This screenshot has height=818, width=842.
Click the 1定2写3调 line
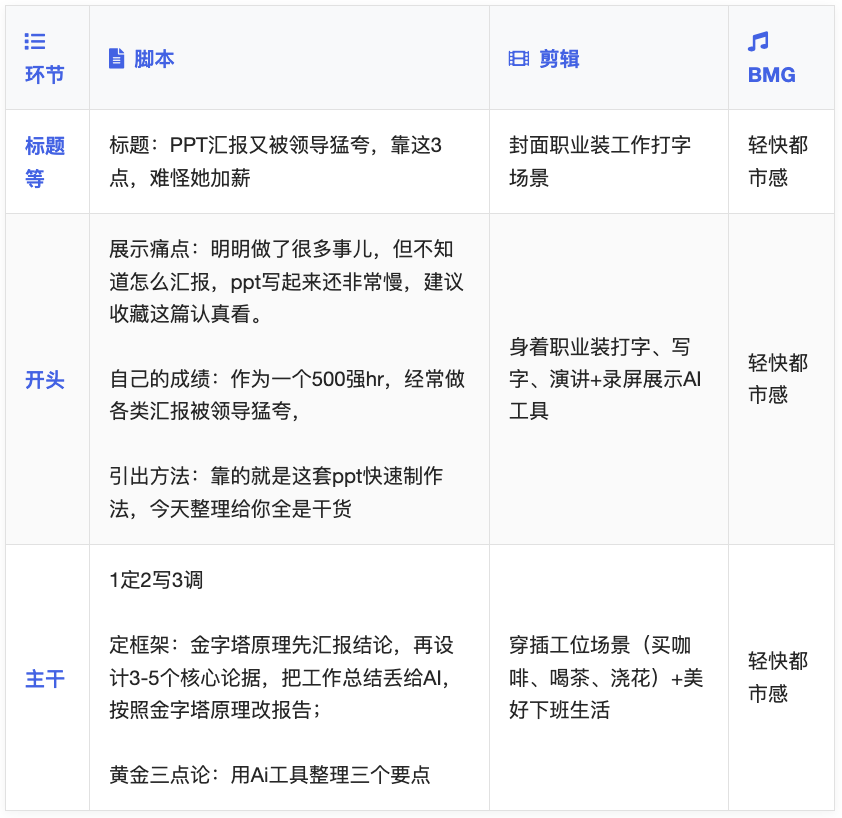coord(157,580)
